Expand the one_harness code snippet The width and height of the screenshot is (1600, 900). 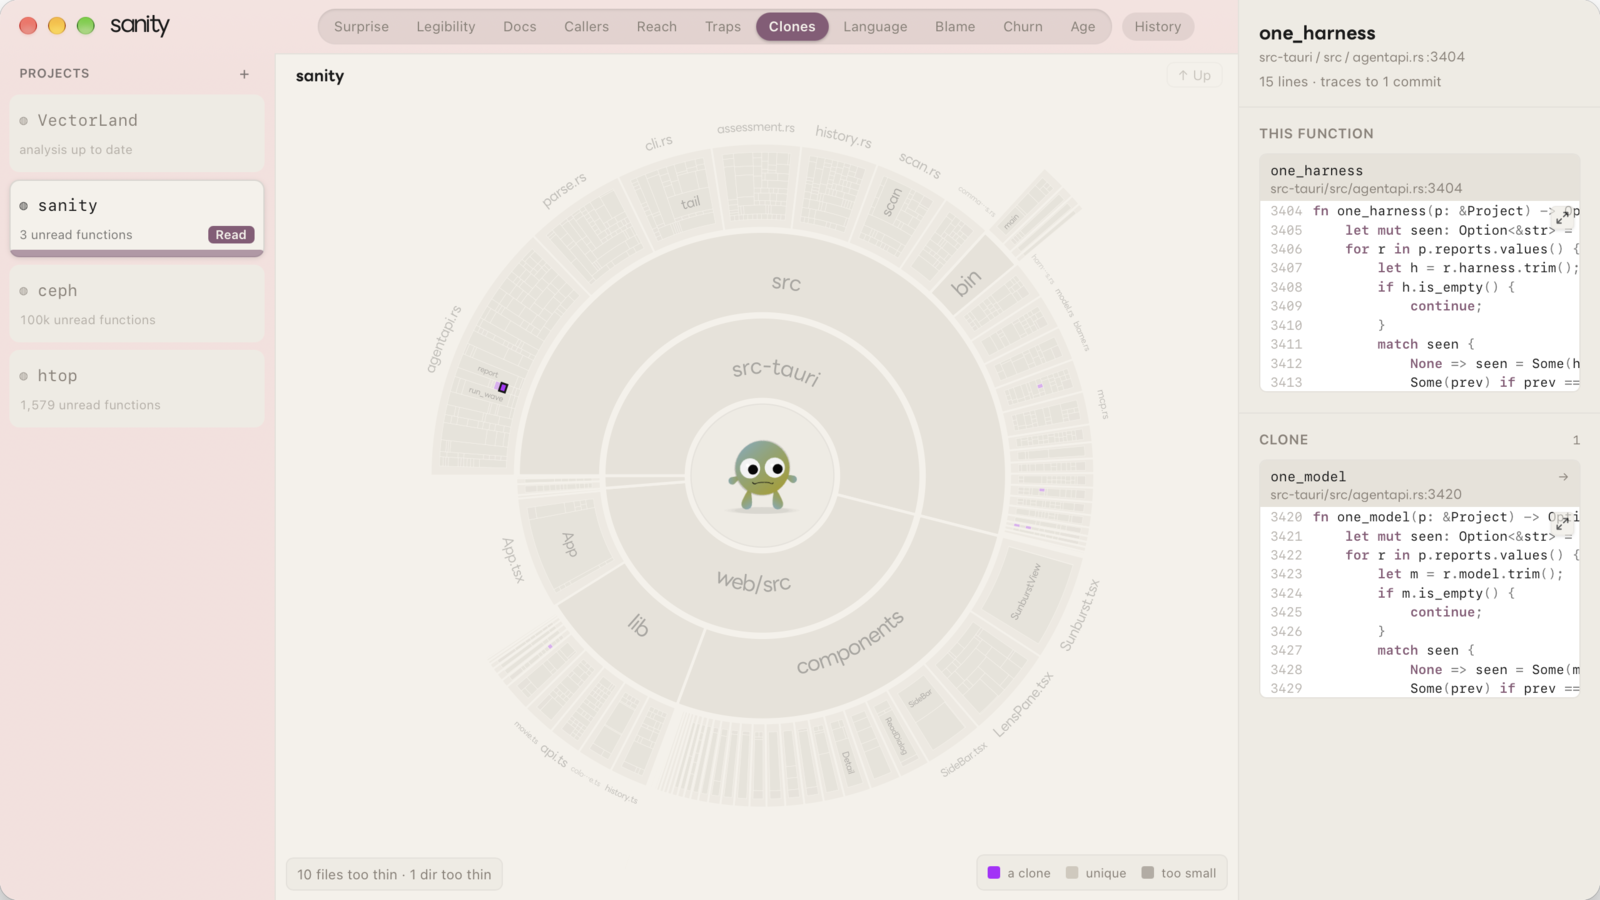[1562, 216]
